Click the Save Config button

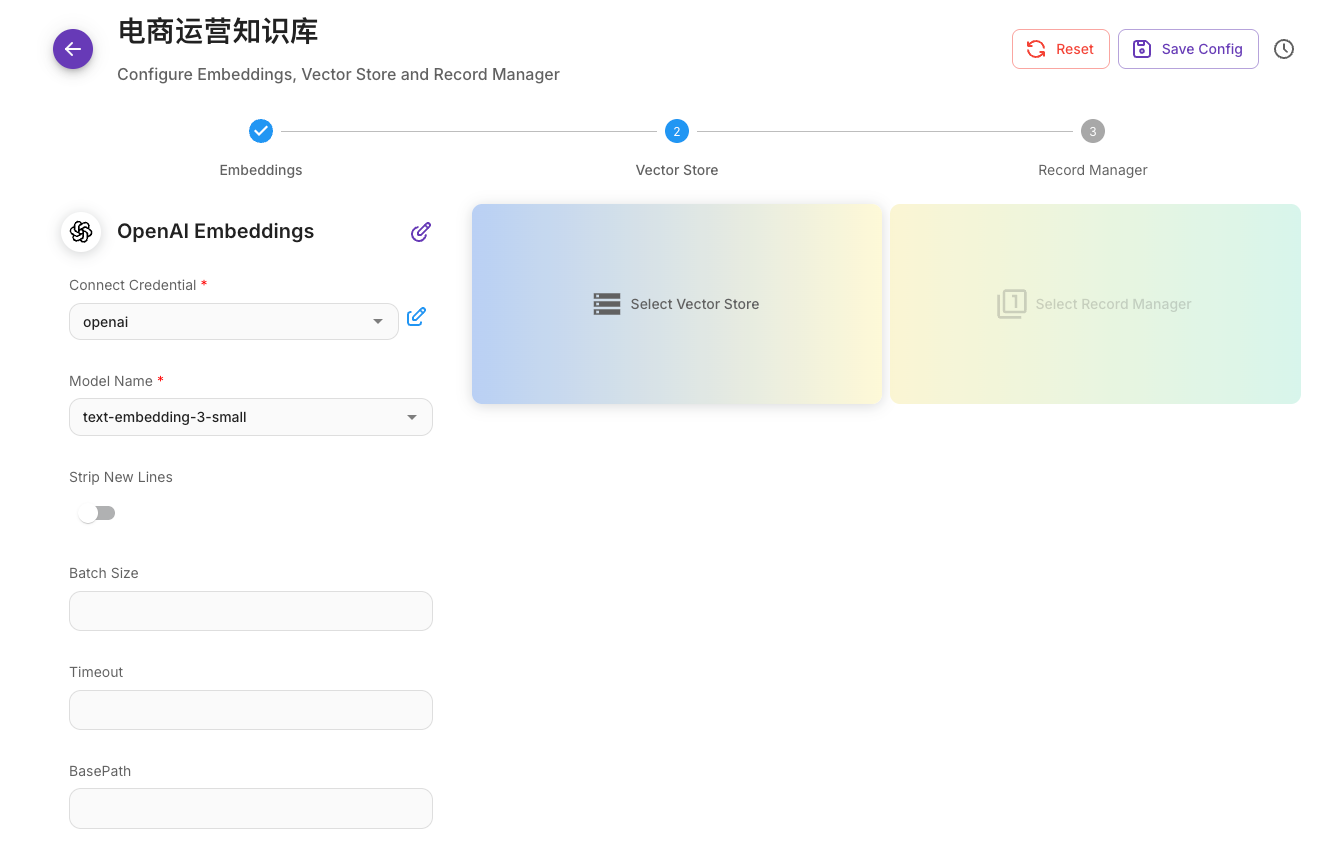coord(1187,49)
